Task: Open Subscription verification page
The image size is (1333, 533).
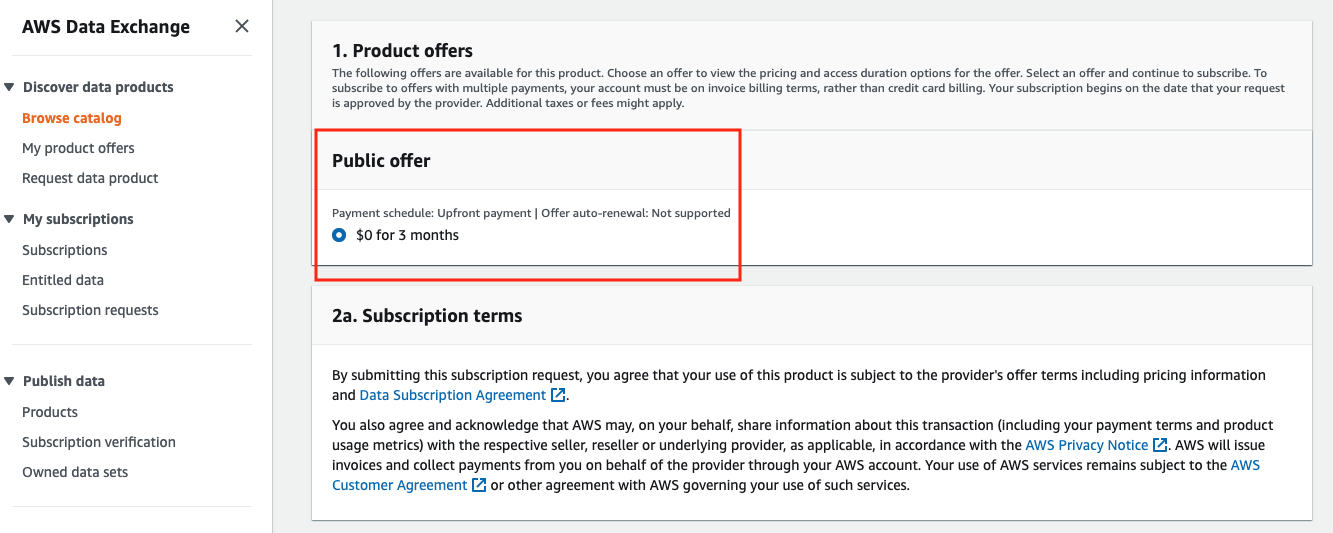Action: (99, 442)
